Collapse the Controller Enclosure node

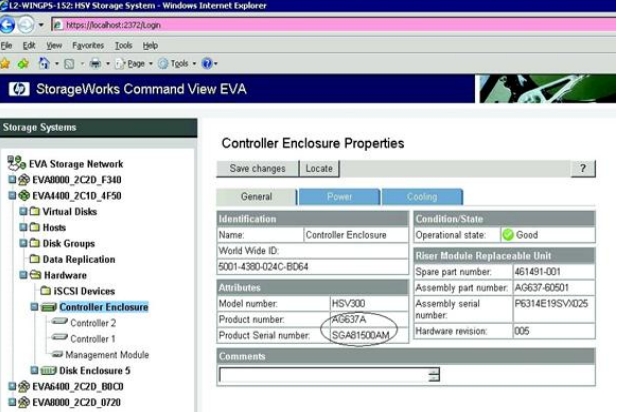point(34,307)
